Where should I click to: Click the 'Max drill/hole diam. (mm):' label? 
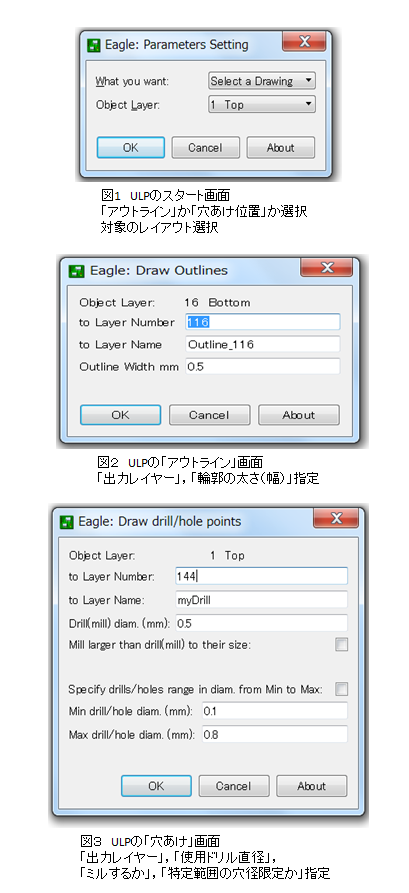[x=132, y=735]
